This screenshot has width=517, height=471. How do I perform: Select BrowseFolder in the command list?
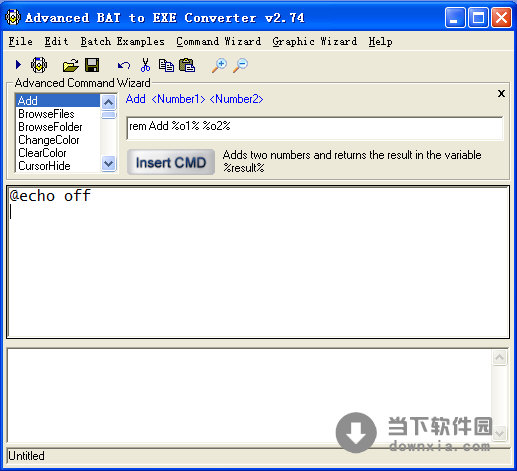coord(58,127)
